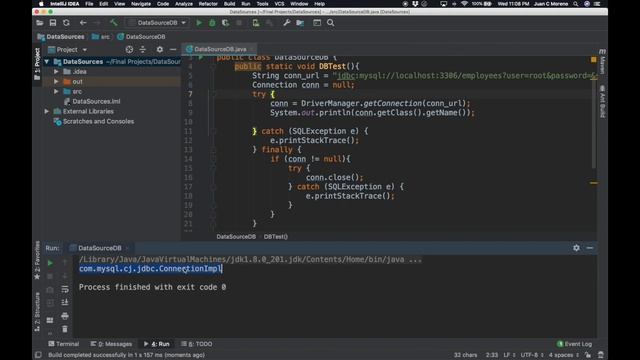
Task: Click the DataSourceDB editor breadcrumb at bottom
Action: tap(236, 237)
